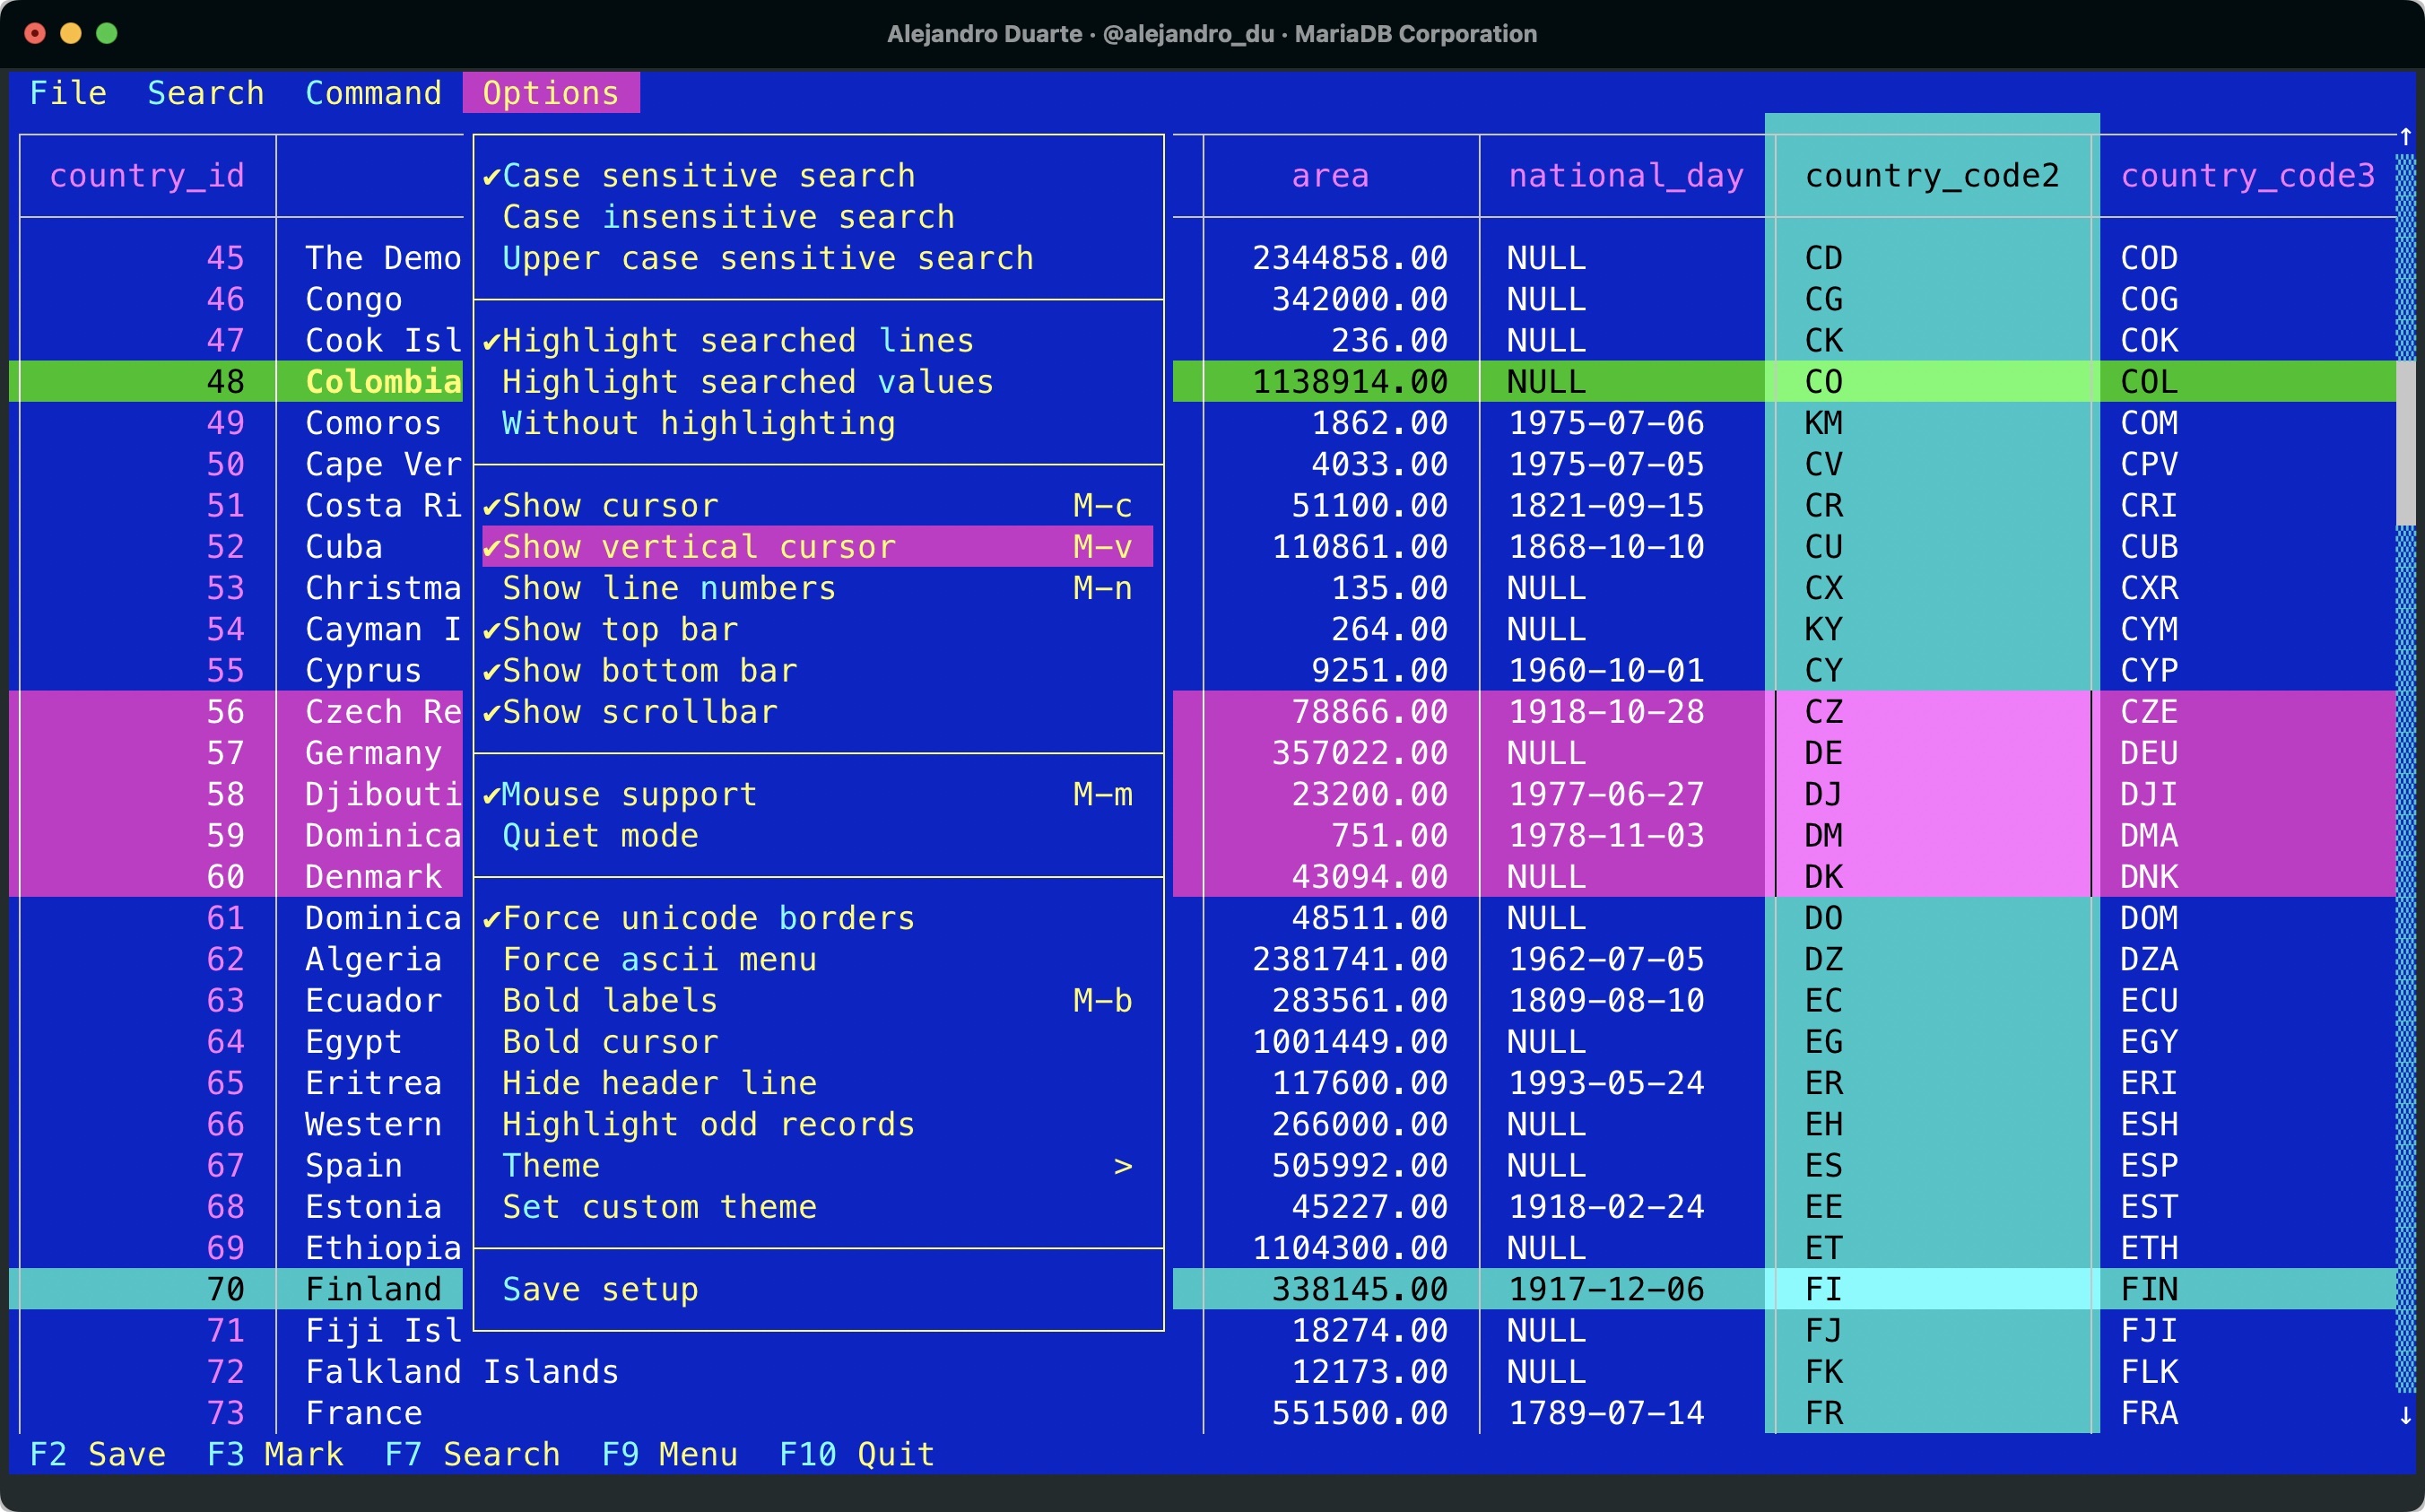Click the red close window button
The height and width of the screenshot is (1512, 2425).
point(35,33)
